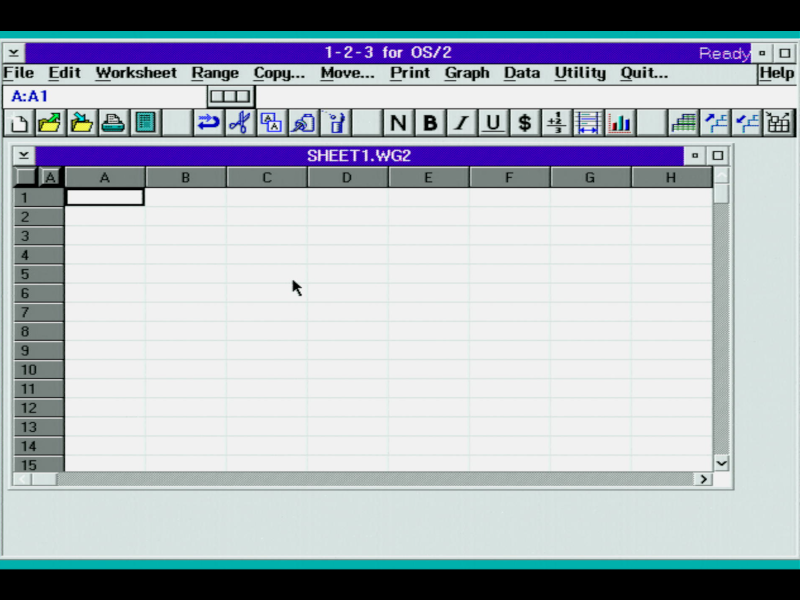
Task: Delete with the trash can icon
Action: pos(335,122)
